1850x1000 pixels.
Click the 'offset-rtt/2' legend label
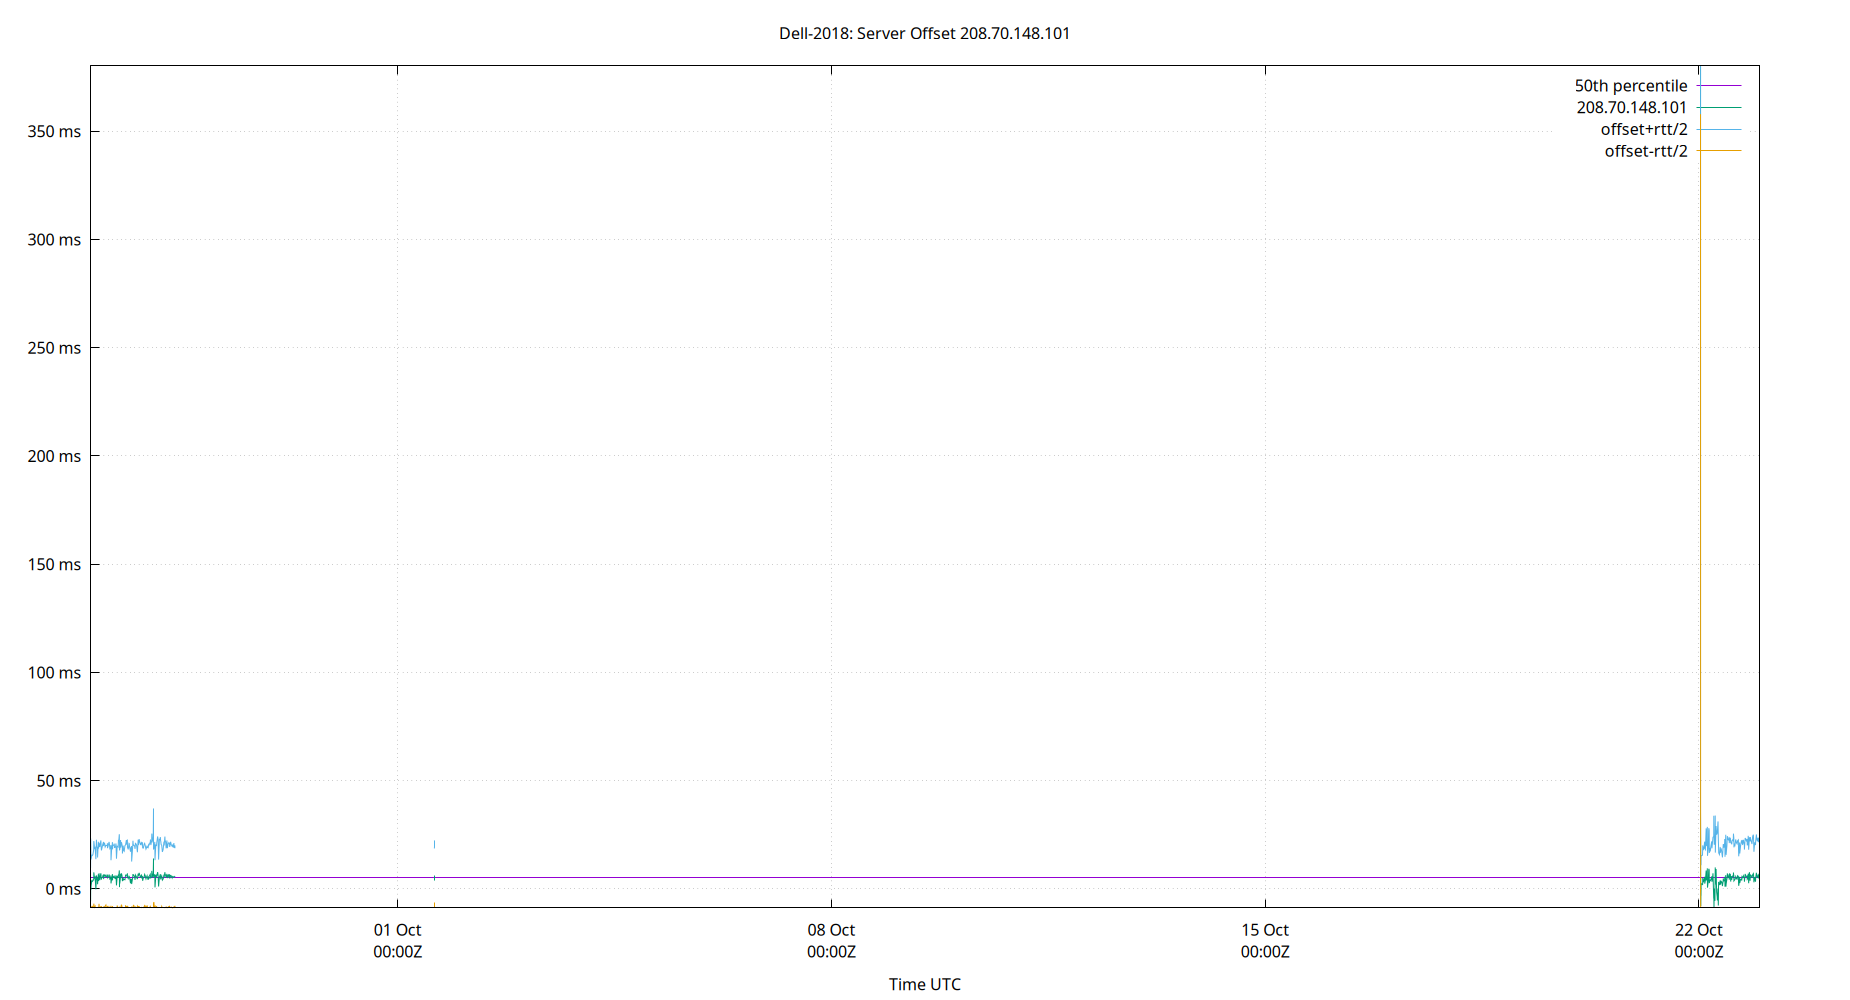pyautogui.click(x=1645, y=151)
